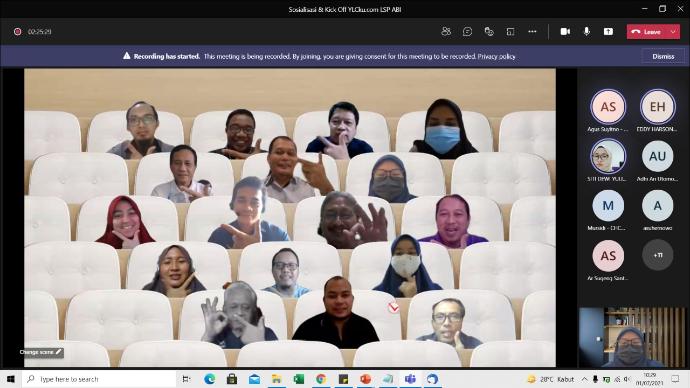The image size is (690, 388).
Task: Open Microsoft Edge from the taskbar
Action: [209, 379]
